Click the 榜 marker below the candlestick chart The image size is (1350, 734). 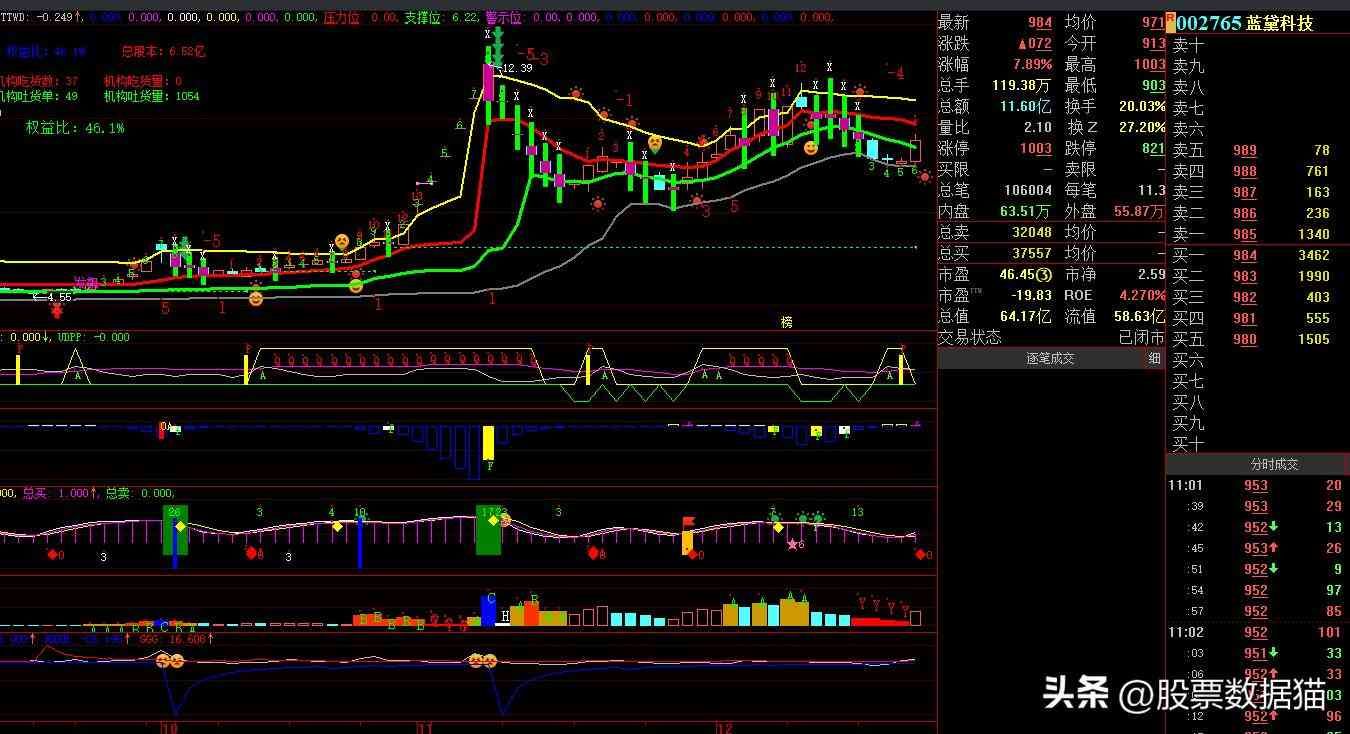(x=787, y=322)
